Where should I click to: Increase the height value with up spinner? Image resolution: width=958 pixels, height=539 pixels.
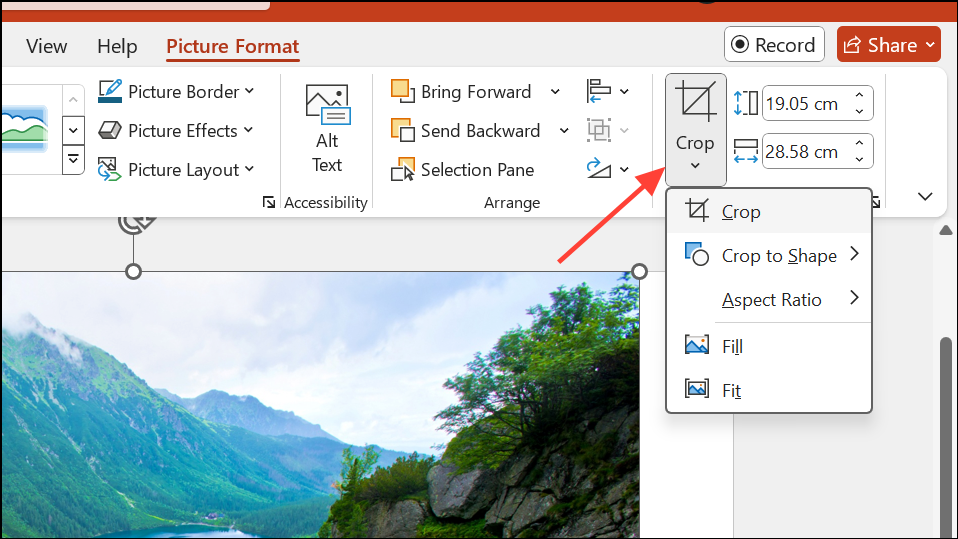[x=860, y=95]
